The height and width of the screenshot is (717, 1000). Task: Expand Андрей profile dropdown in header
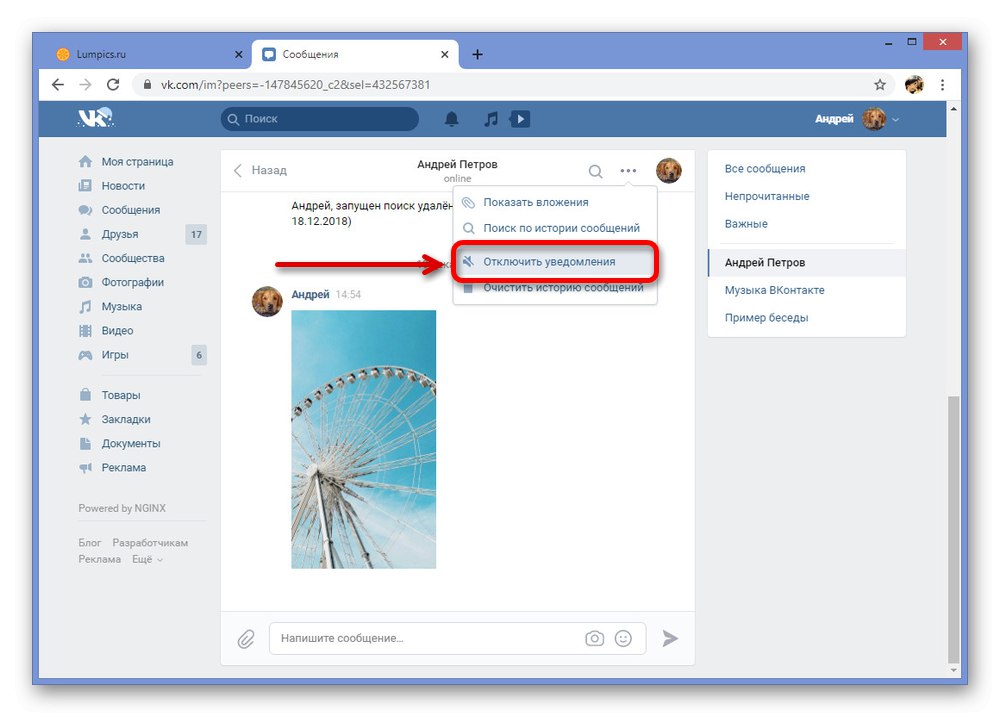click(858, 119)
